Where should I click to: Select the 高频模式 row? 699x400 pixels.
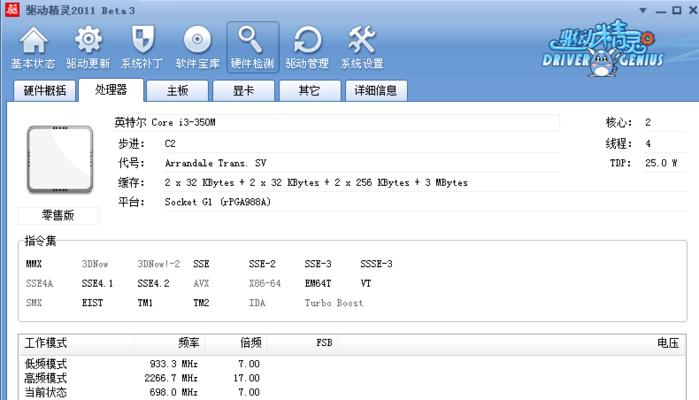click(x=352, y=378)
